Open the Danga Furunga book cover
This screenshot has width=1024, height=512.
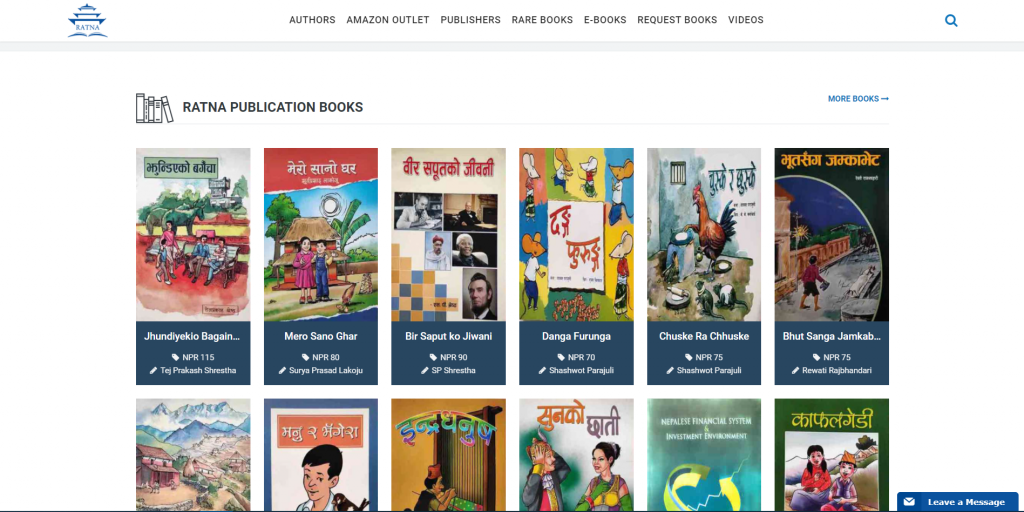tap(576, 234)
